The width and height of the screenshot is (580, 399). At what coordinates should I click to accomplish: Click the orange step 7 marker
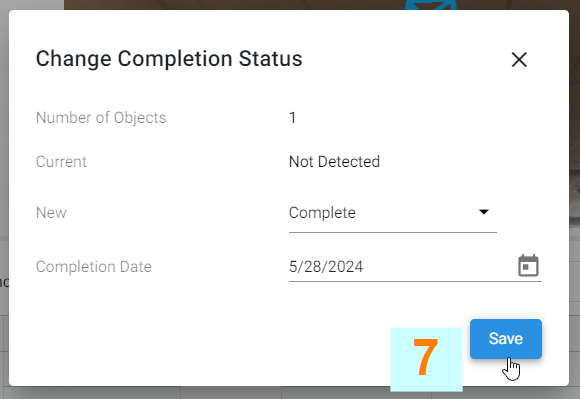[426, 359]
